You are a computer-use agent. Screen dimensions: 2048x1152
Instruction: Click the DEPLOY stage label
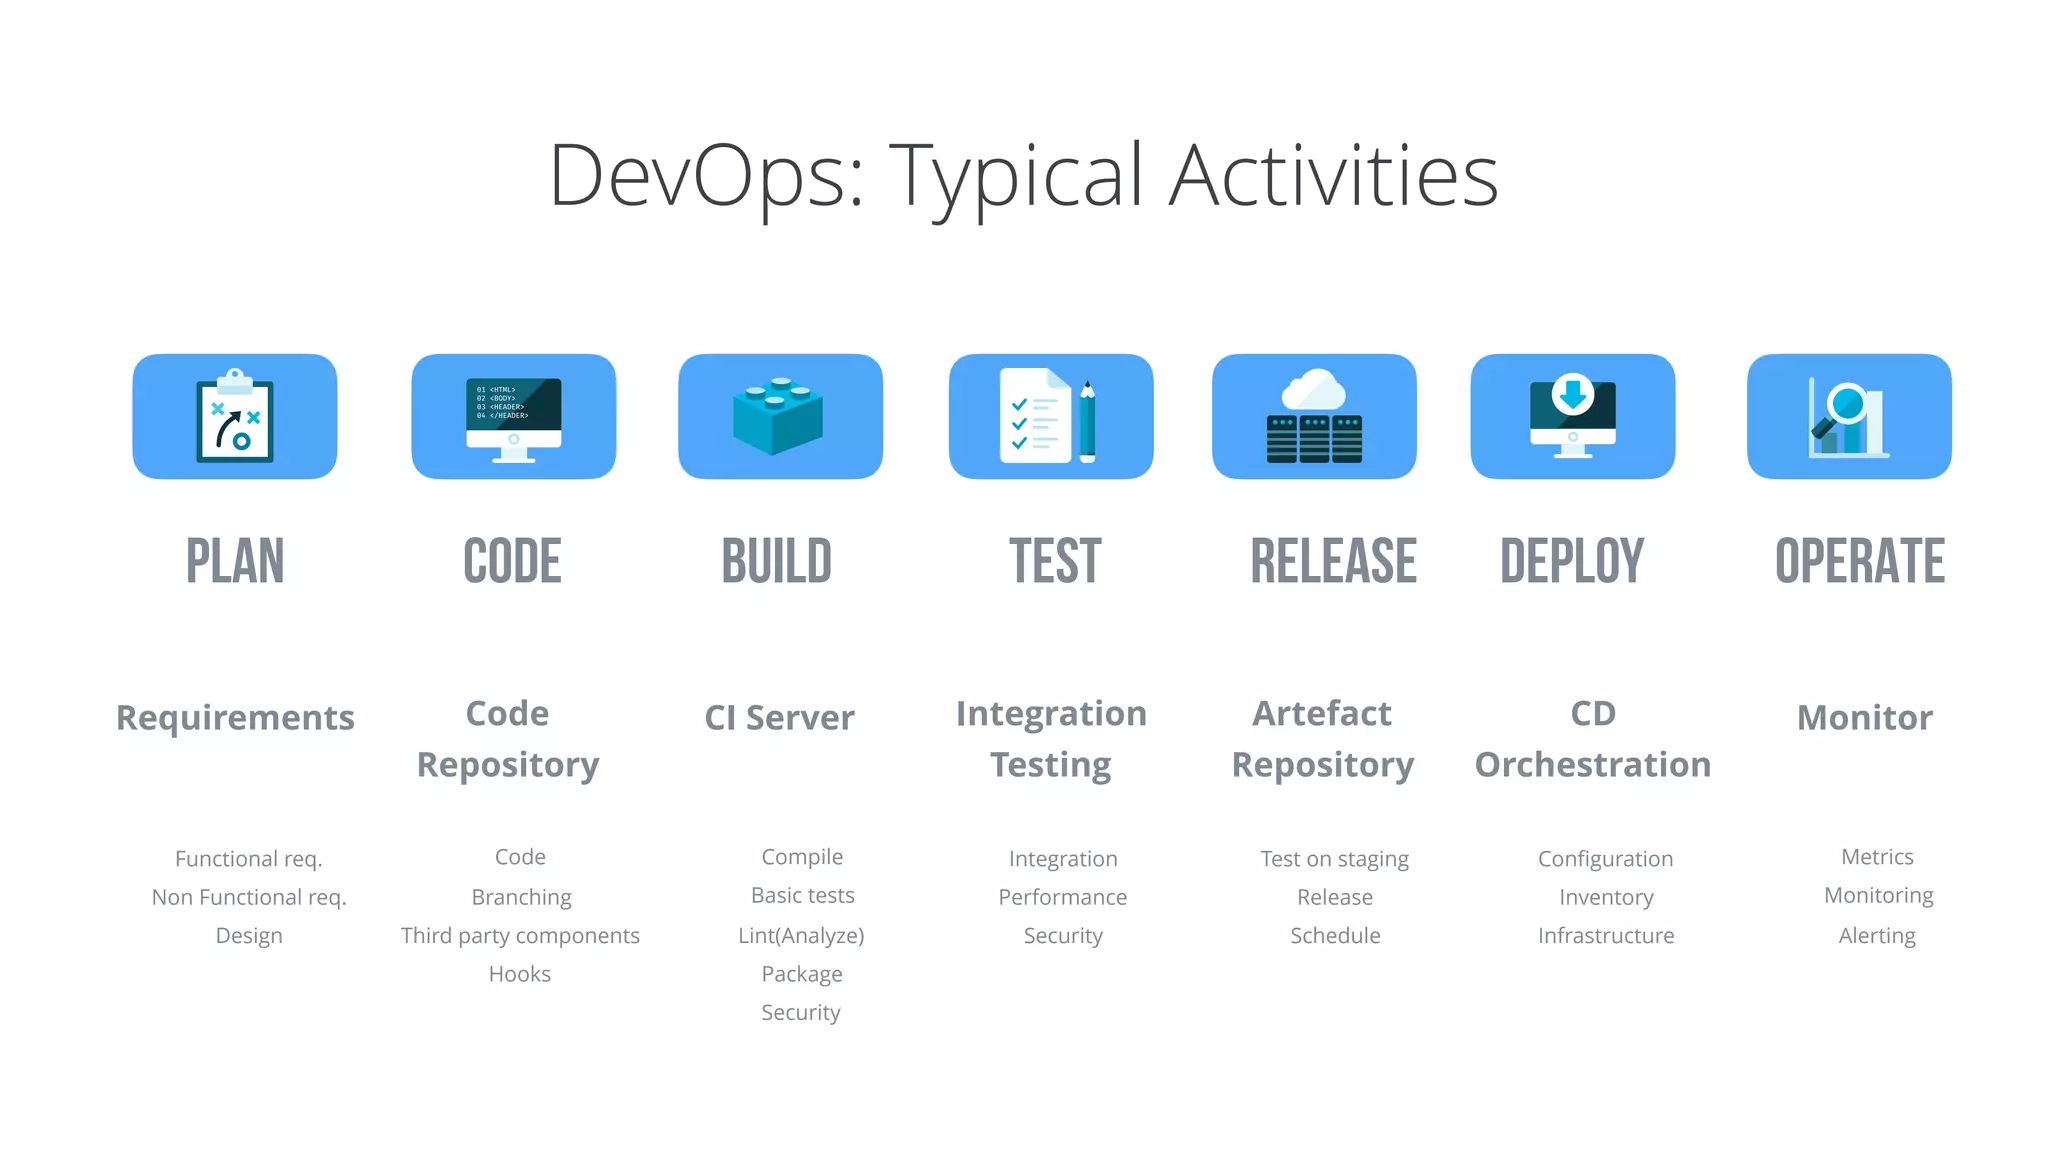[1572, 561]
